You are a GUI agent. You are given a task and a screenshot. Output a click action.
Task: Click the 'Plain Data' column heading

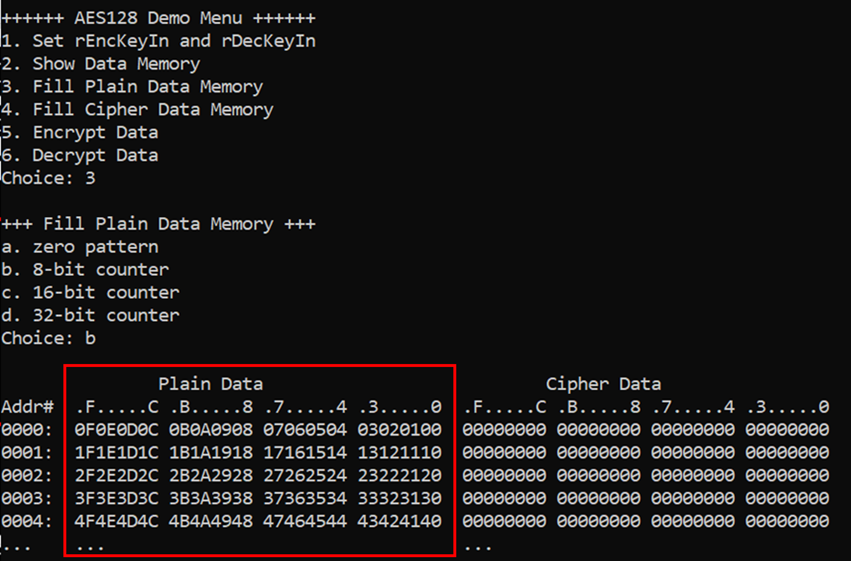[x=211, y=384]
